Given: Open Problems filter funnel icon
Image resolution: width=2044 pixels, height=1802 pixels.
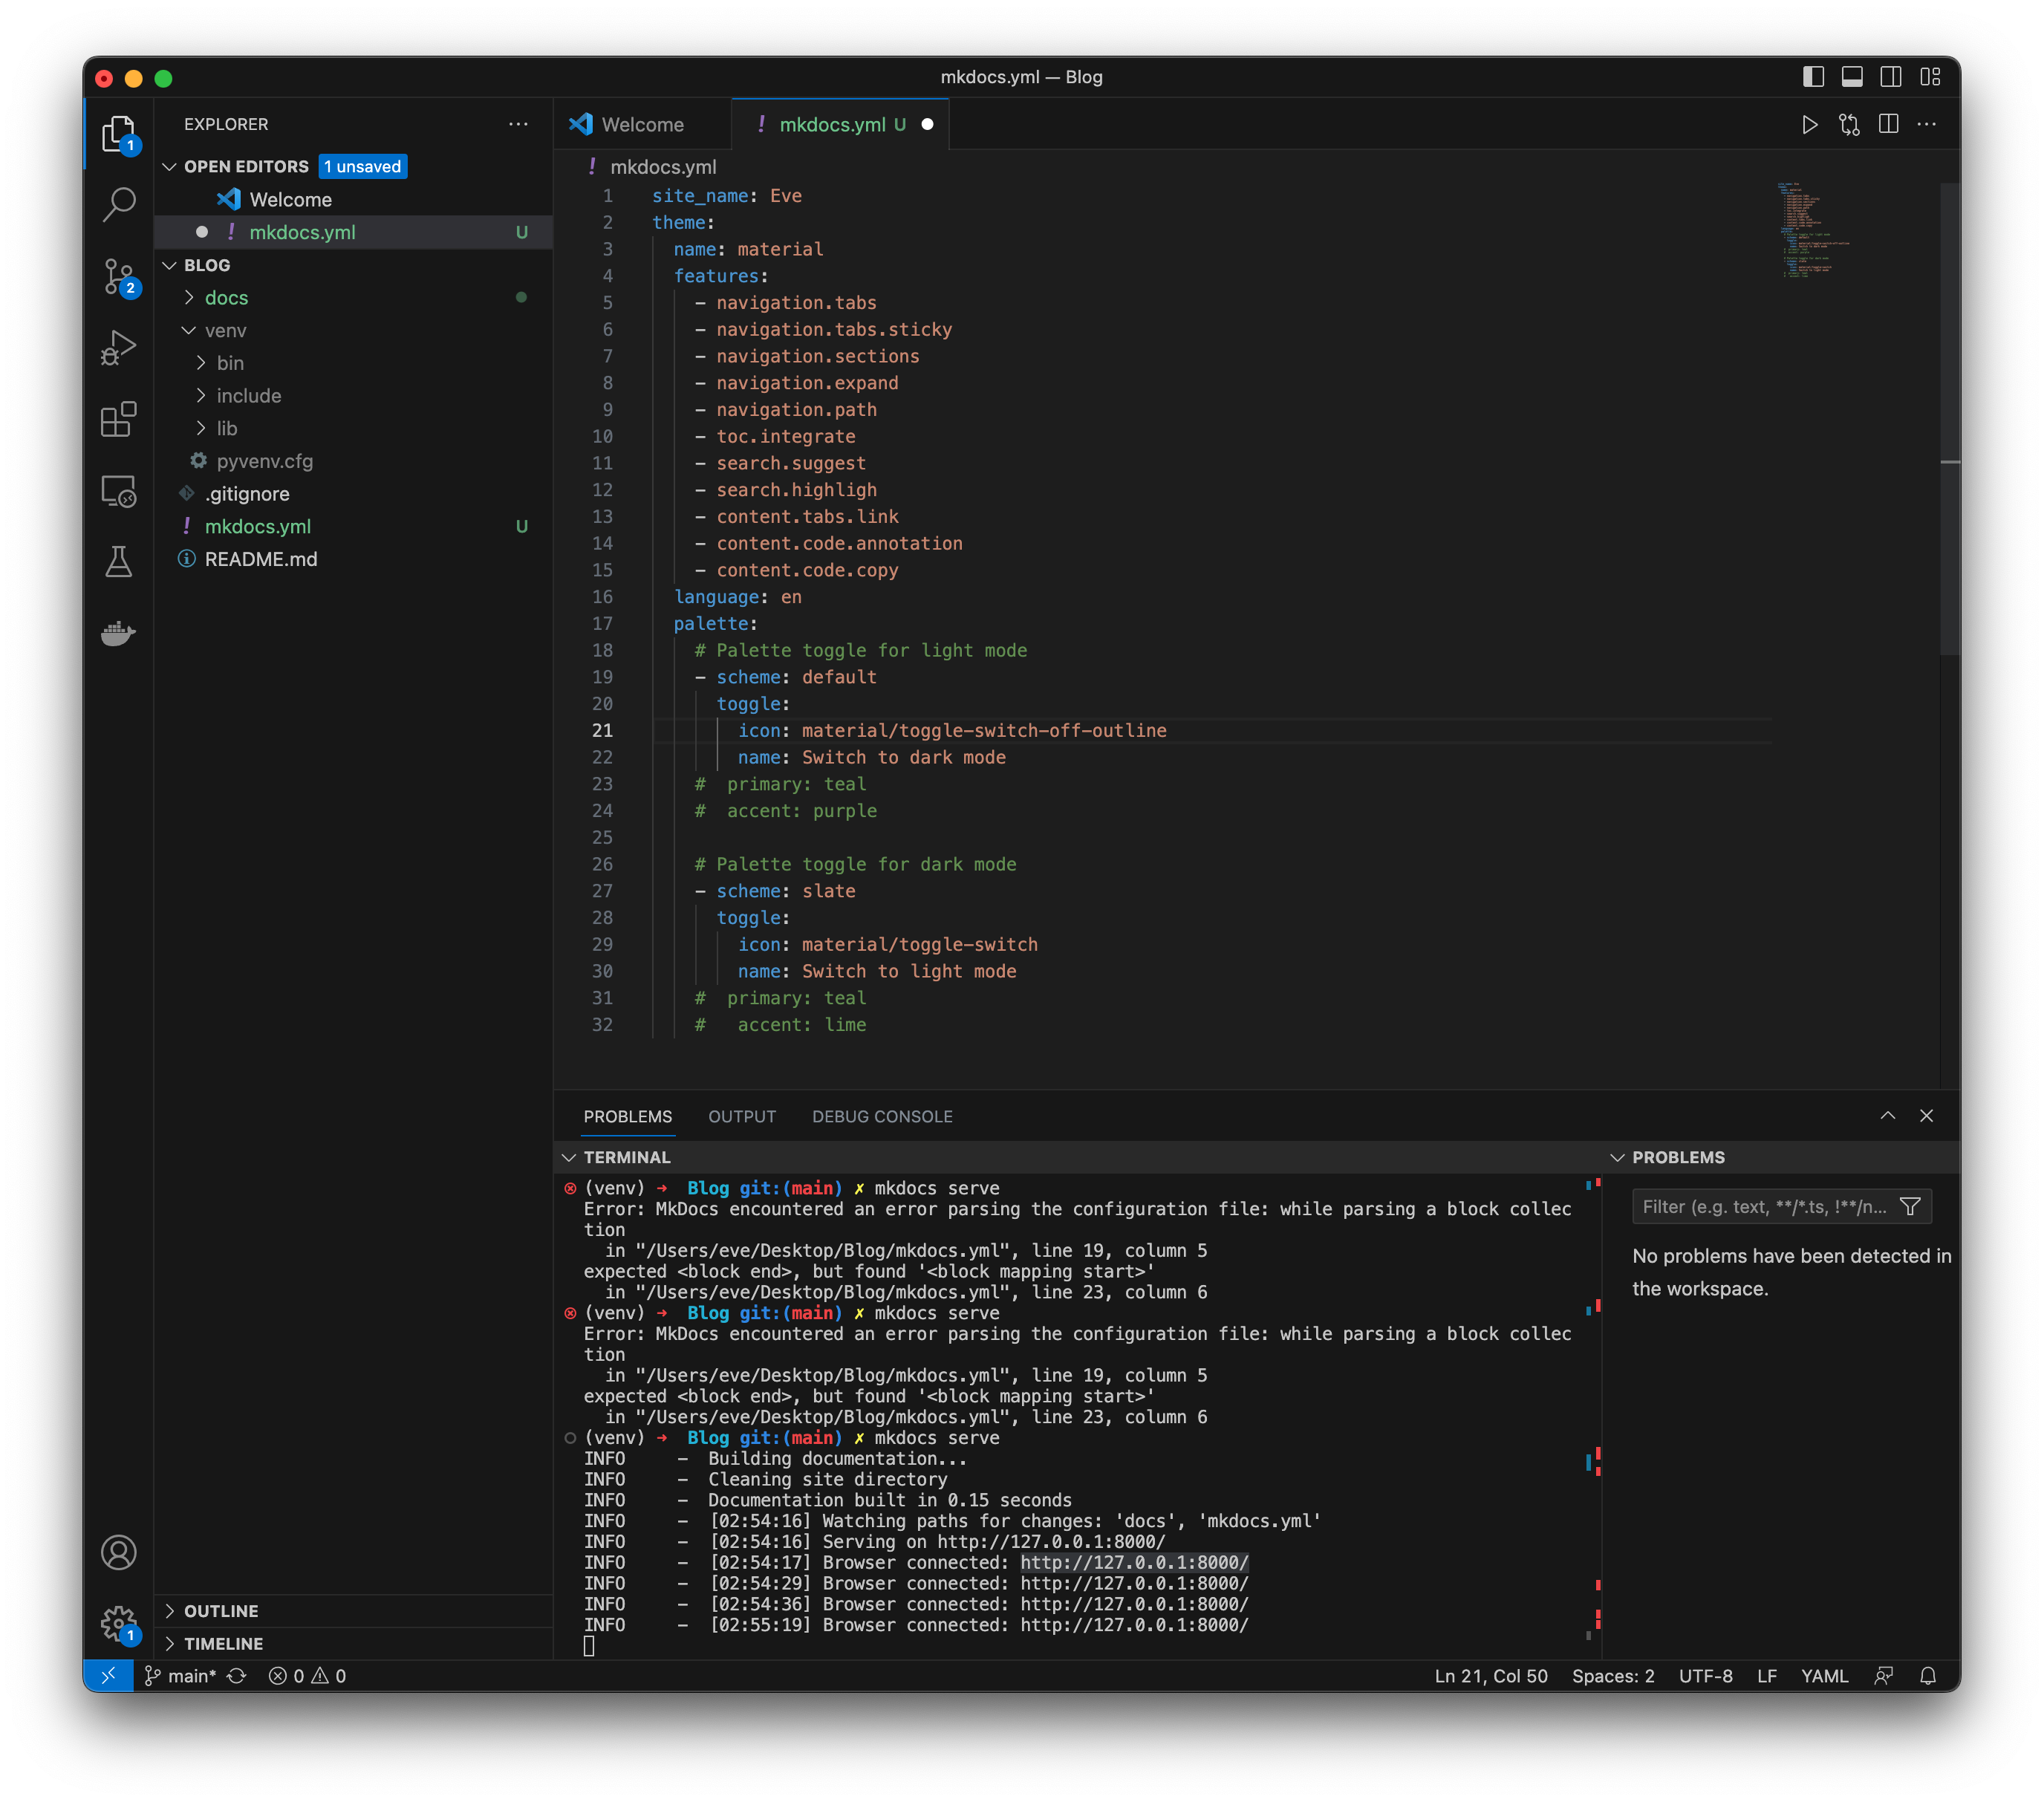Looking at the screenshot, I should coord(1910,1207).
